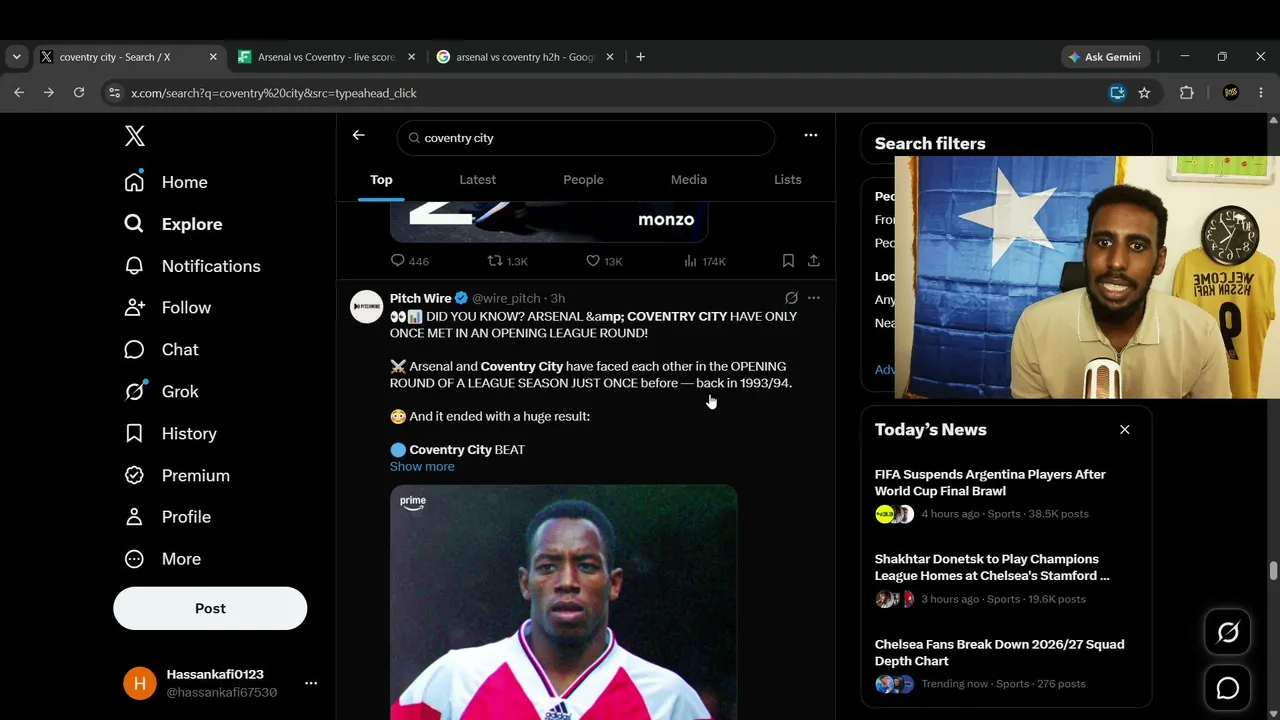Like the post with 13K likes
The width and height of the screenshot is (1280, 720).
604,261
